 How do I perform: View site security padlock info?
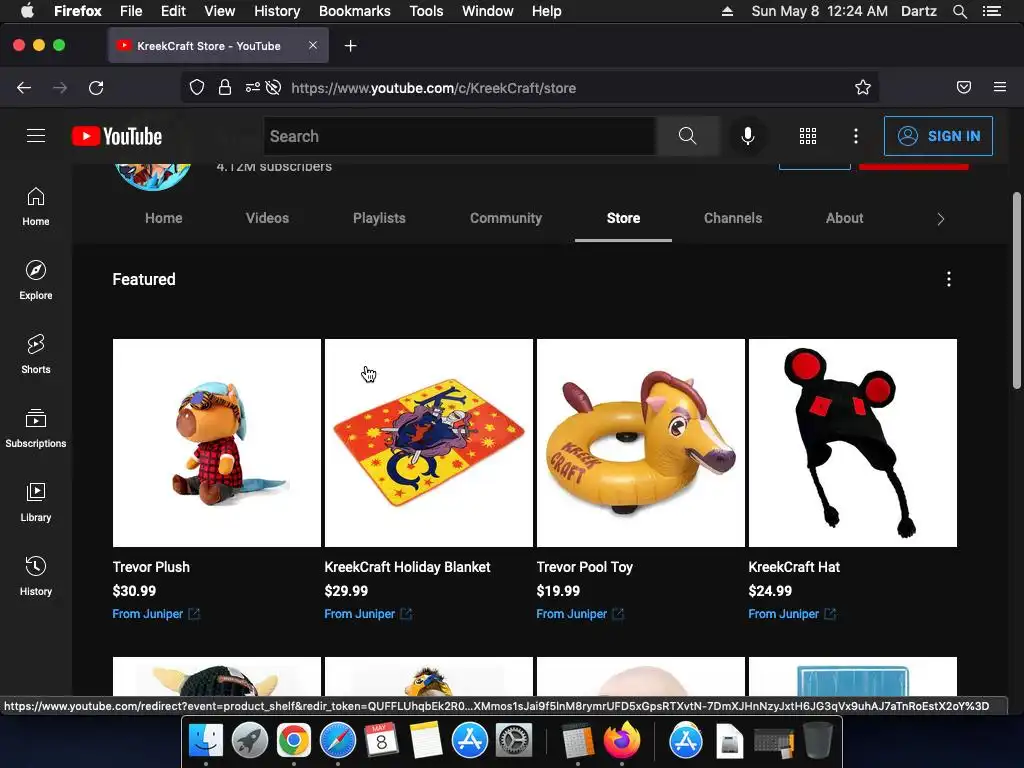click(x=225, y=88)
